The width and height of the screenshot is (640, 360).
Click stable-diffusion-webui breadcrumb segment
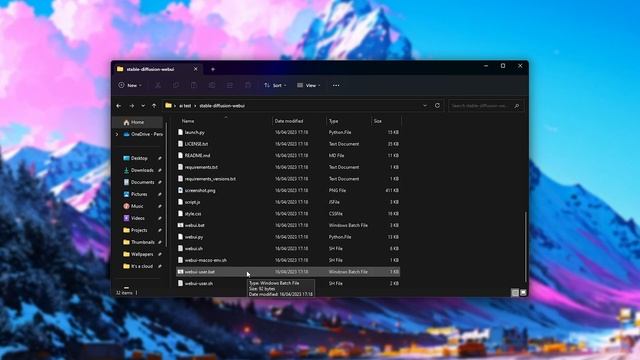tap(222, 106)
